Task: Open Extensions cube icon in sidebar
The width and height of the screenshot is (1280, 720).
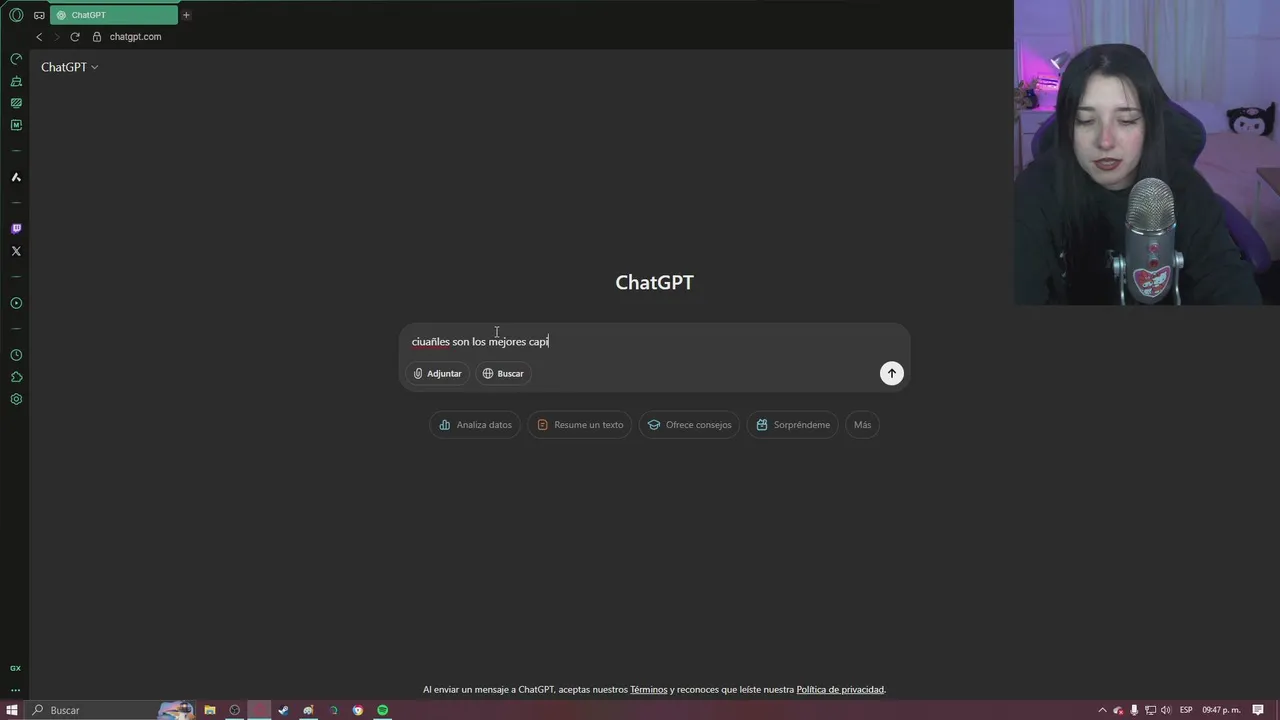Action: [x=16, y=377]
